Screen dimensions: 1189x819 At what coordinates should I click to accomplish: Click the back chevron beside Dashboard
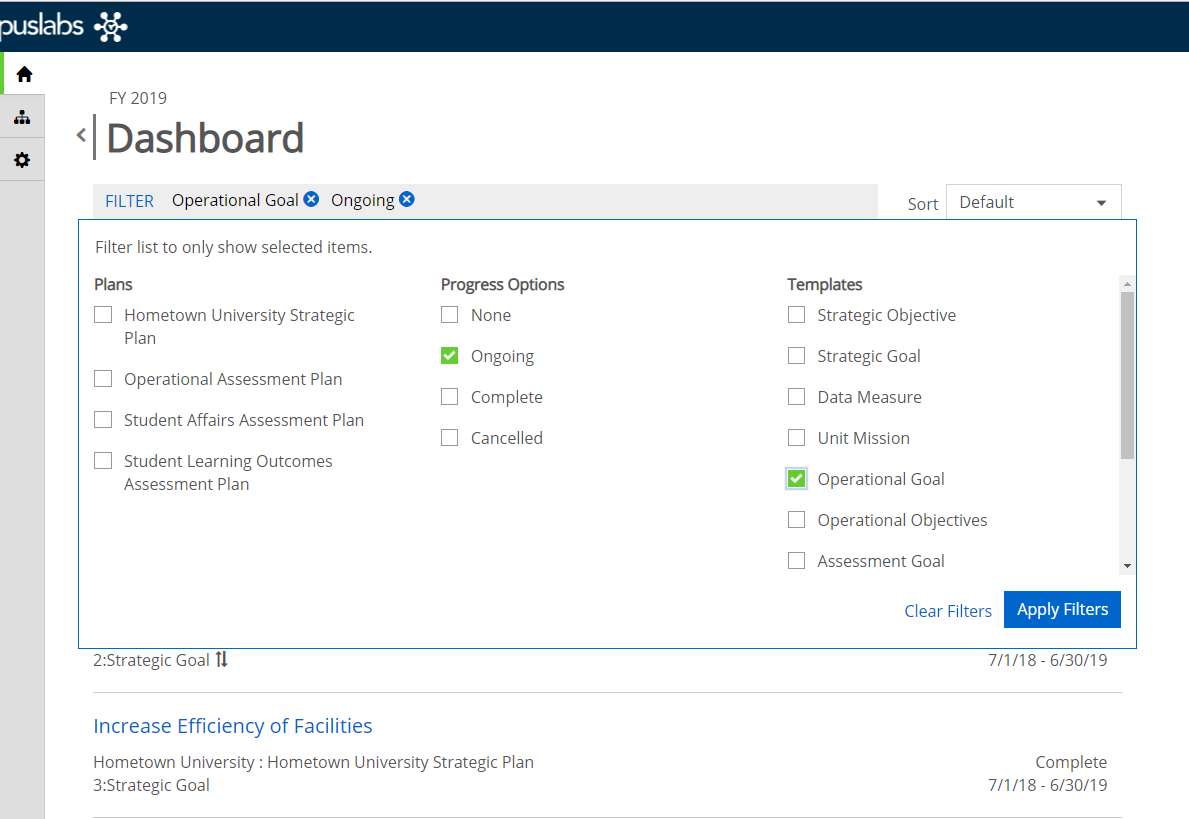click(x=81, y=136)
